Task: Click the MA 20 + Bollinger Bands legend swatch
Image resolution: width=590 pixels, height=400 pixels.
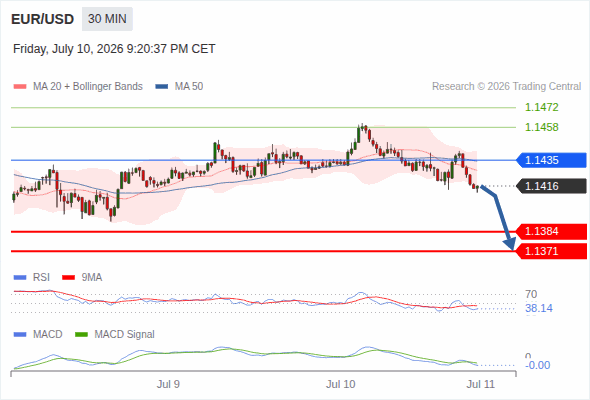Action: [20, 87]
